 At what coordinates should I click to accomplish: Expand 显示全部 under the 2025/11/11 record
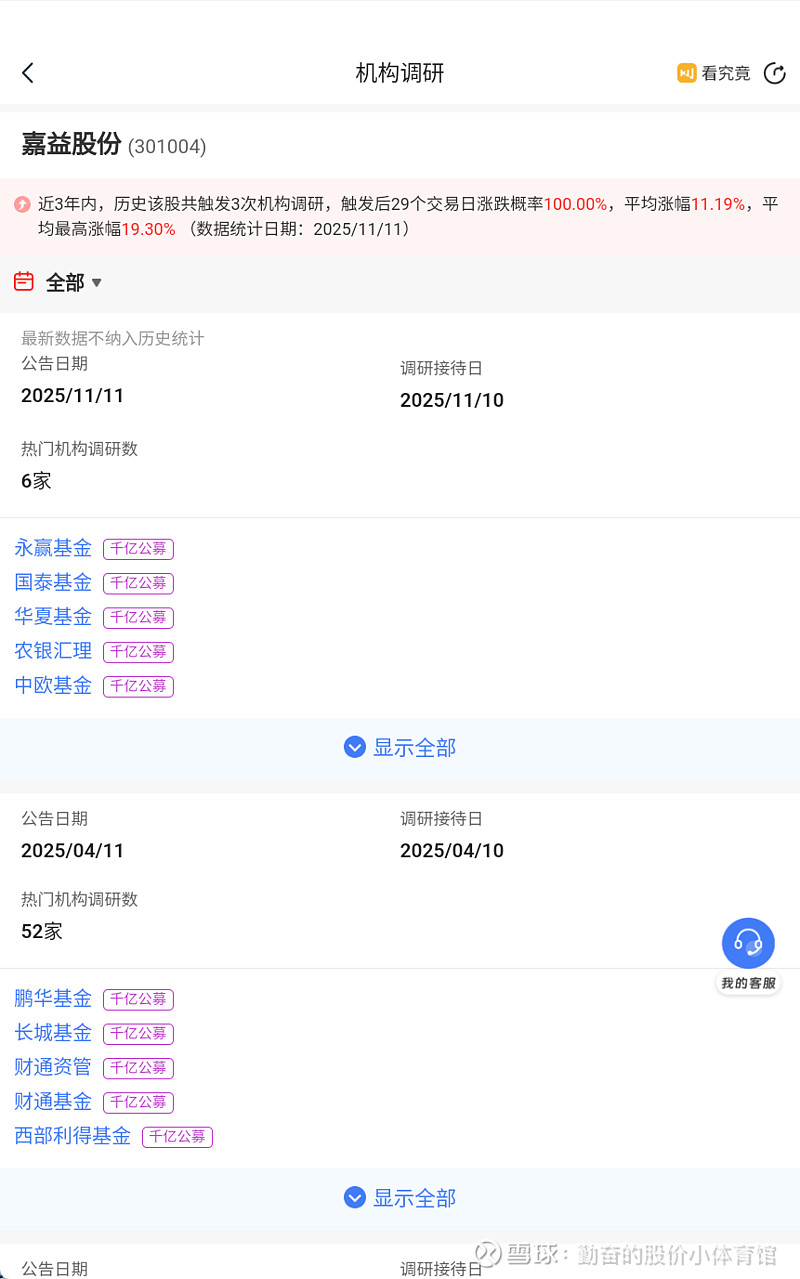(x=400, y=747)
